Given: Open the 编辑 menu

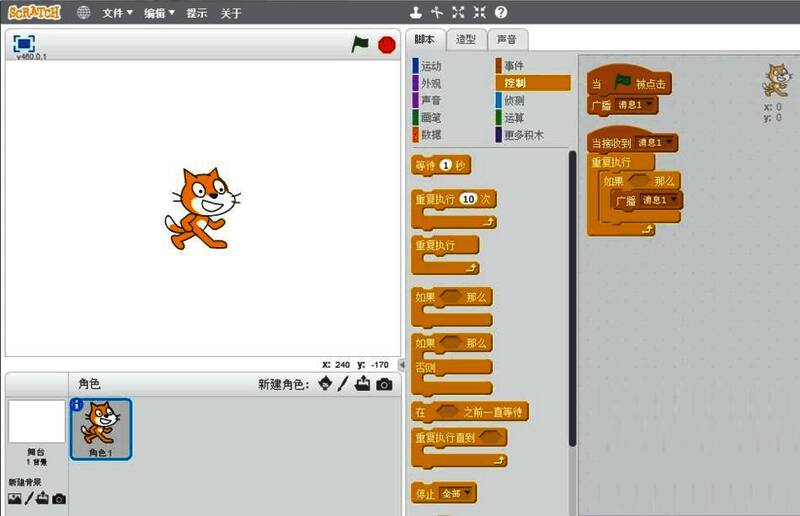Looking at the screenshot, I should 158,13.
